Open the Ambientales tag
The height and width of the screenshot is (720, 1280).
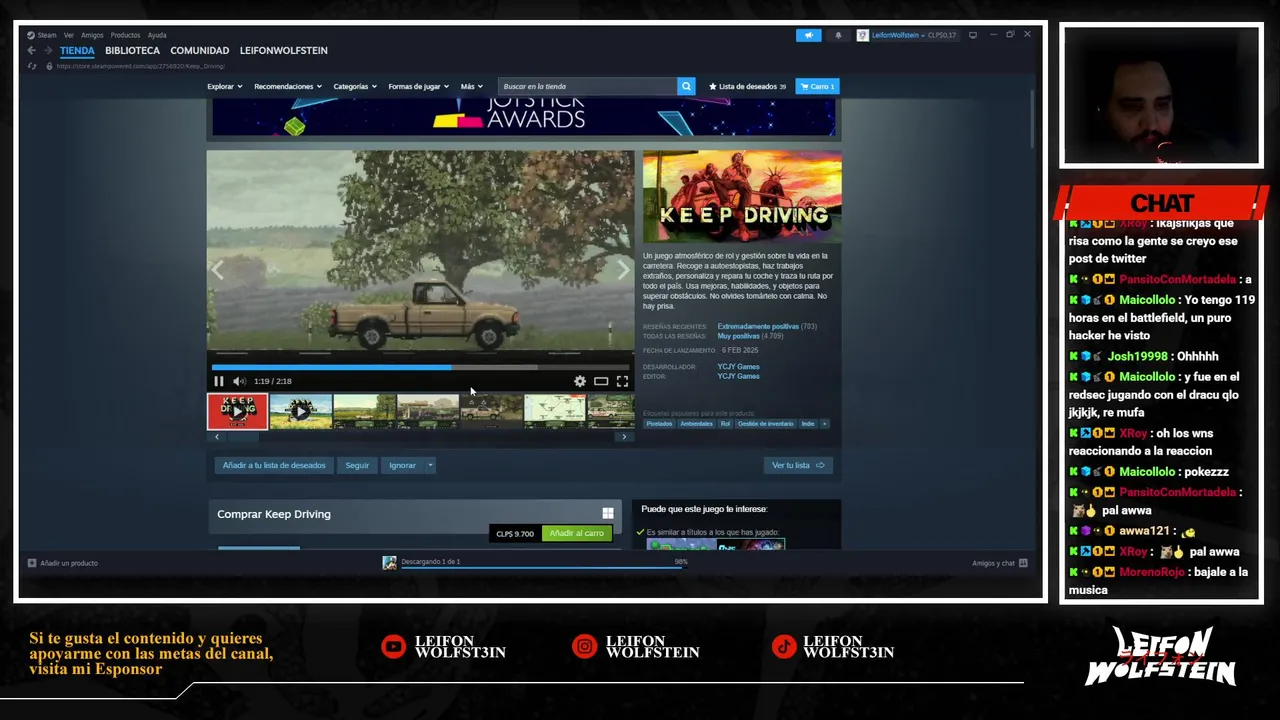coord(696,424)
